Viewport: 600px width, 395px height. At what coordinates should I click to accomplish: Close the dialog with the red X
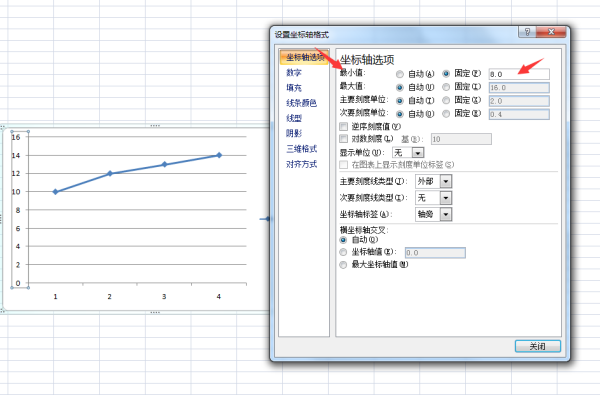[551, 32]
